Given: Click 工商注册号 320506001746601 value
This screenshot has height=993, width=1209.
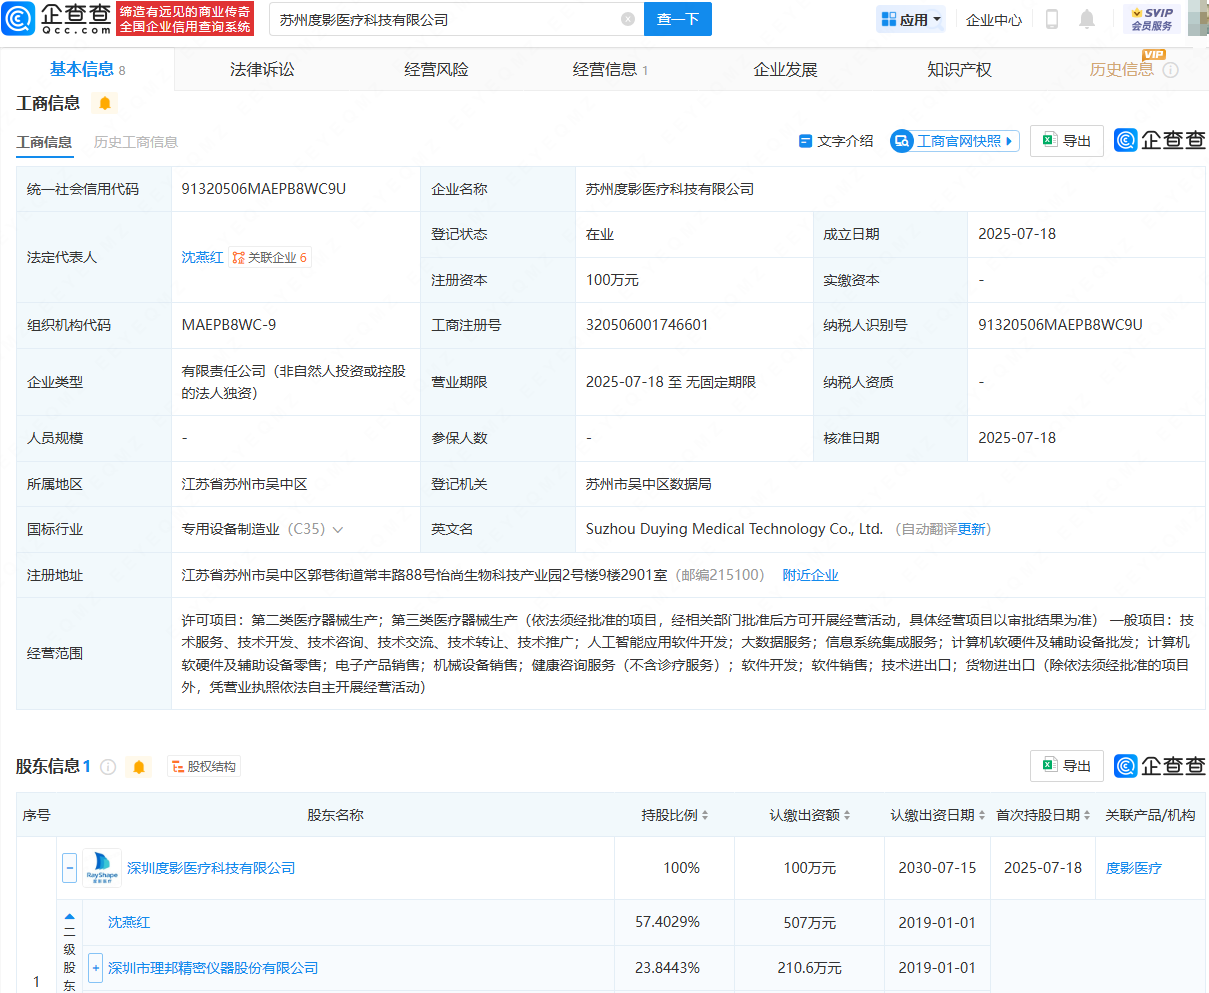Looking at the screenshot, I should click(647, 325).
